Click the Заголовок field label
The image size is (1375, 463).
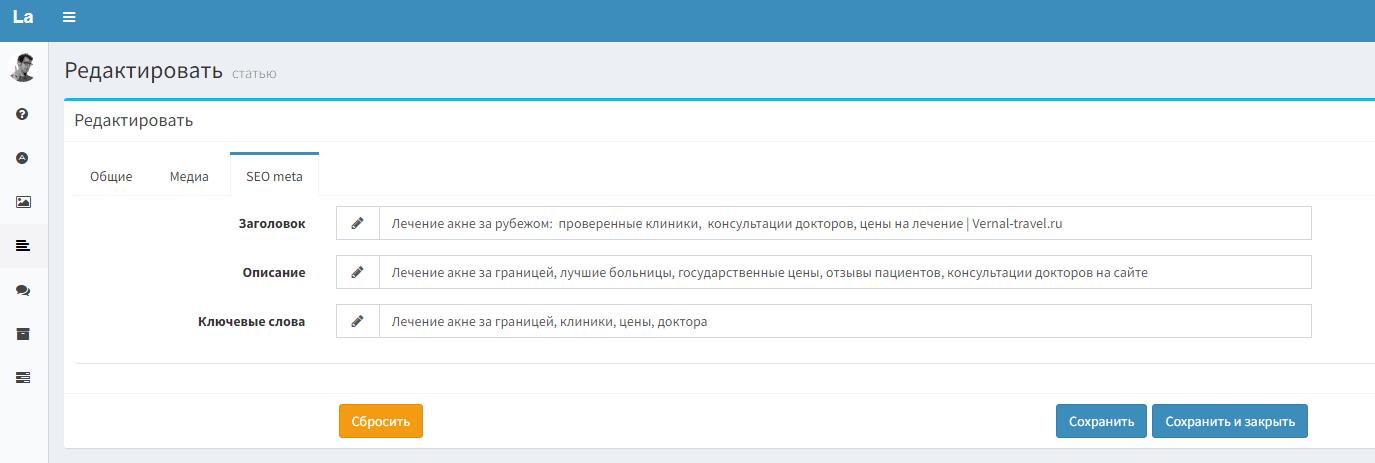coord(272,224)
